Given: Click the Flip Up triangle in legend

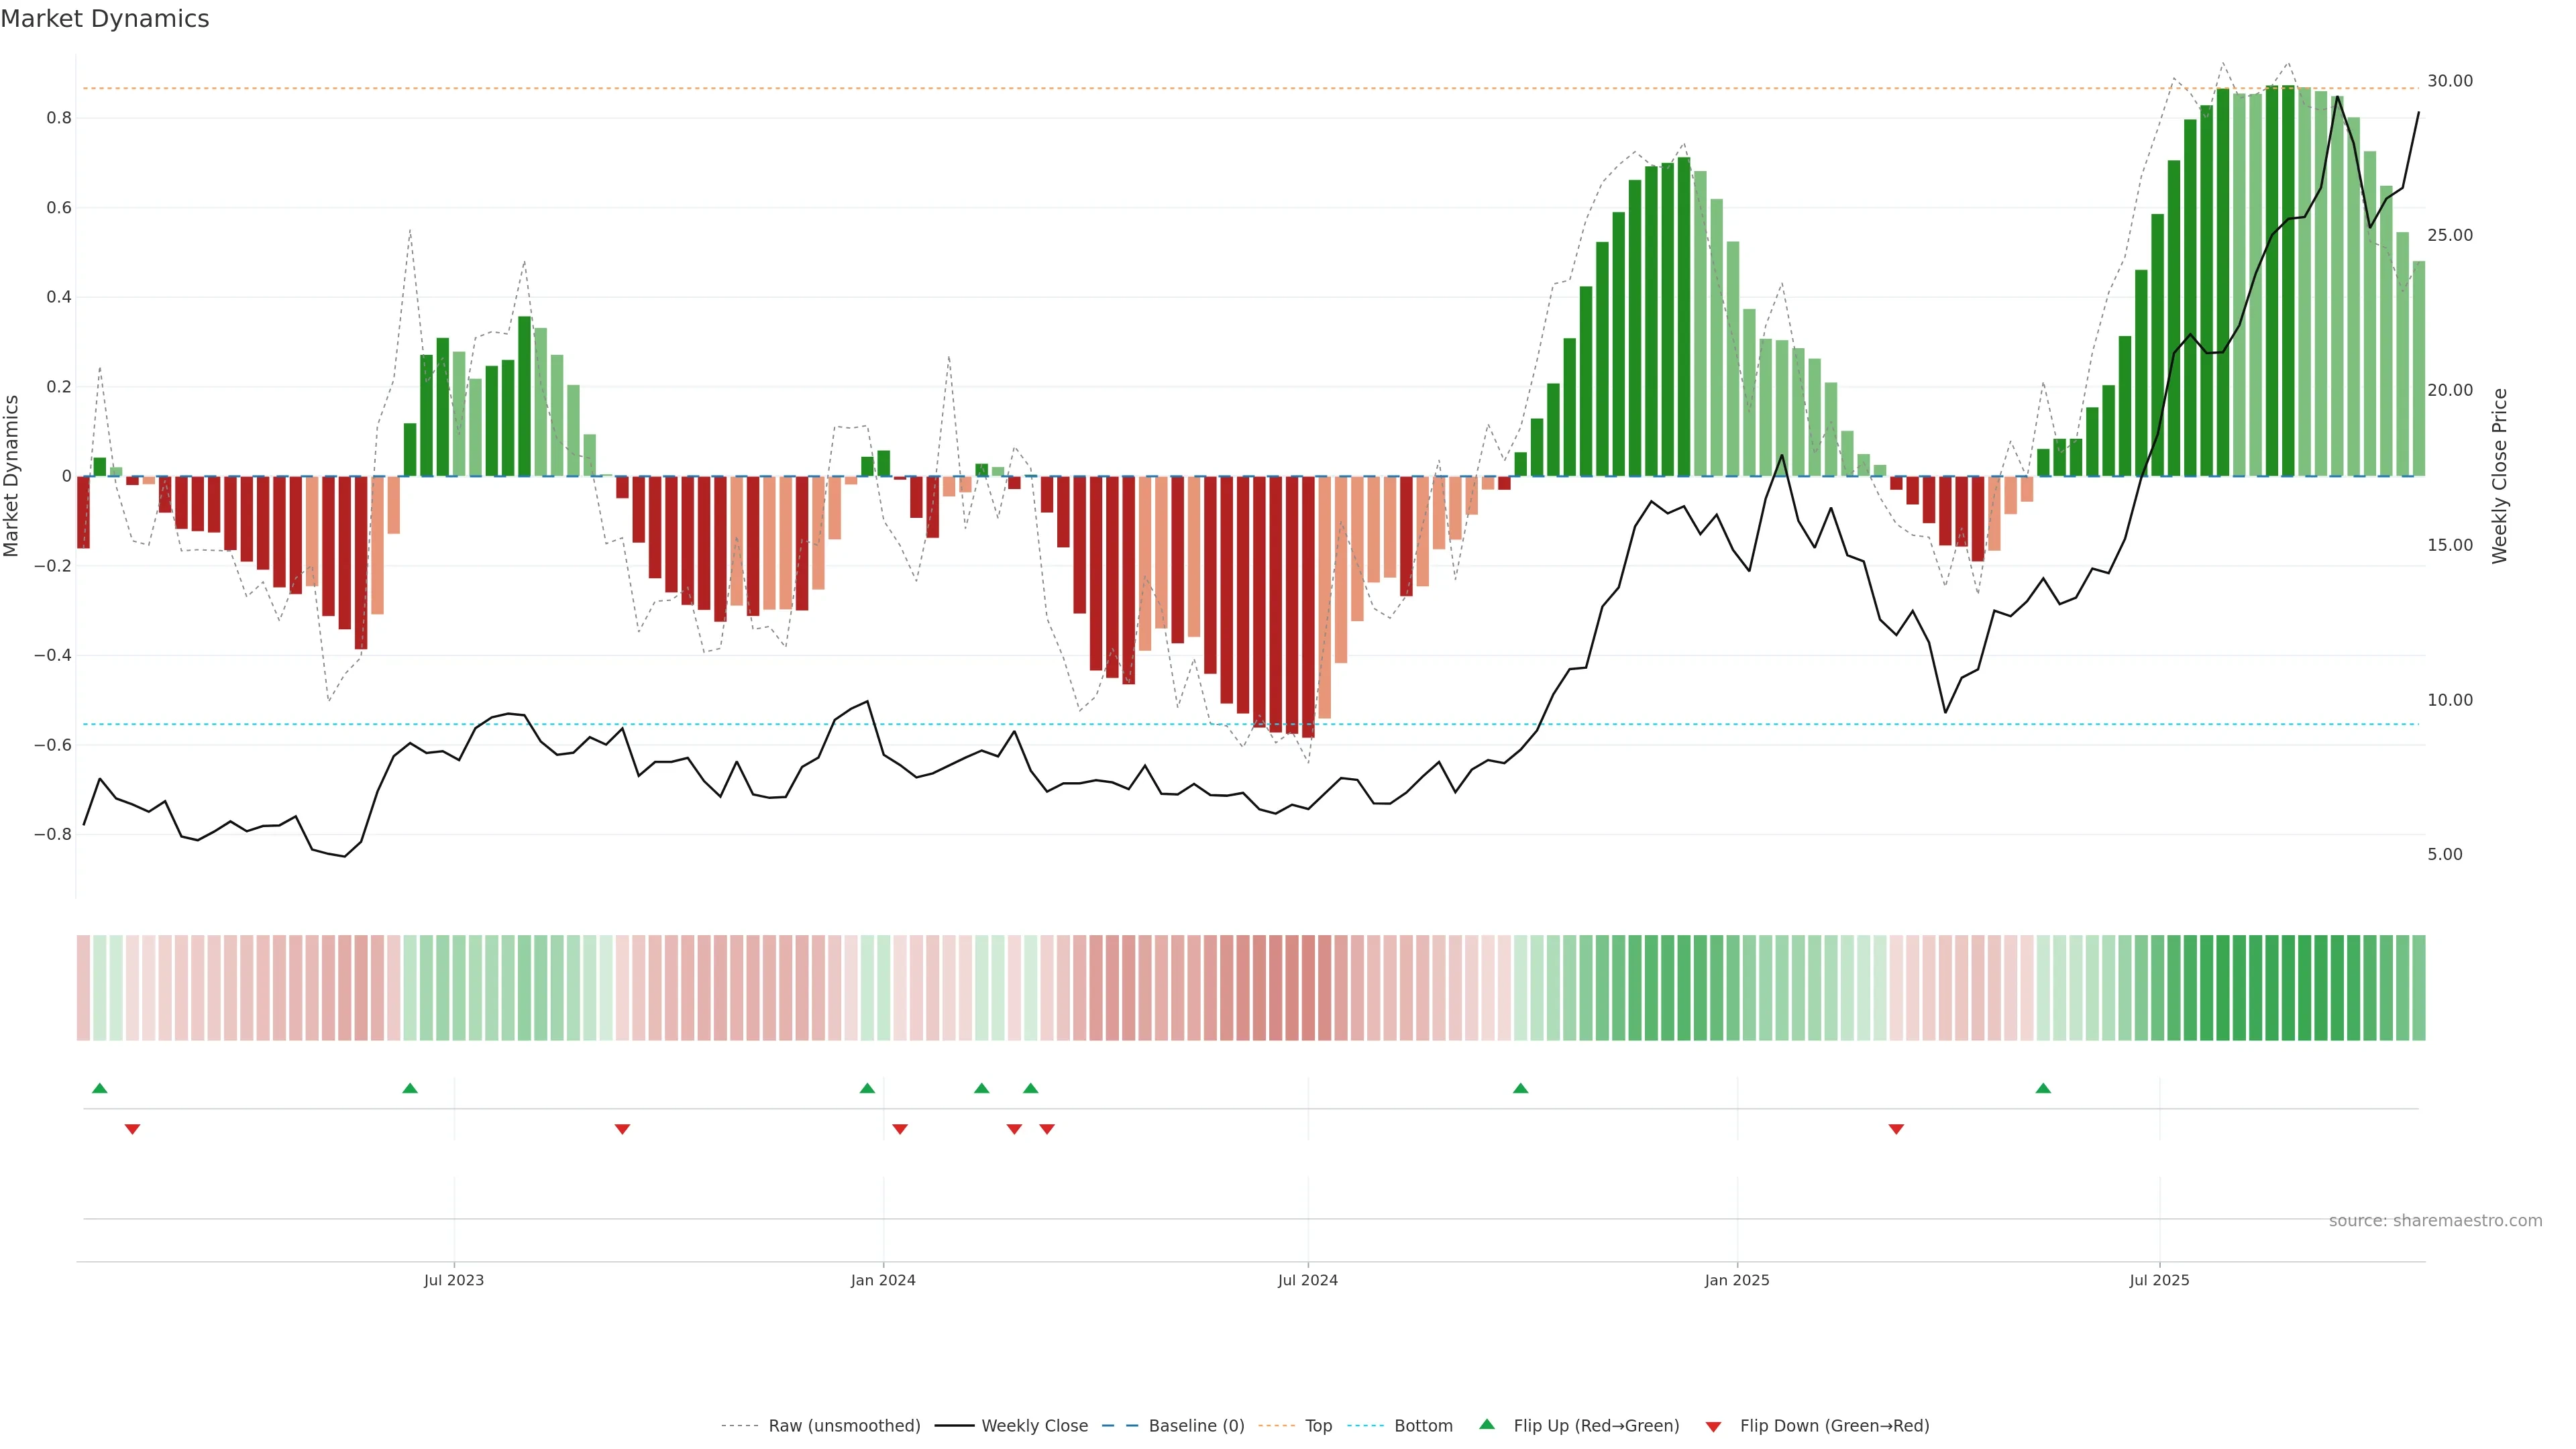Looking at the screenshot, I should click(1487, 1424).
